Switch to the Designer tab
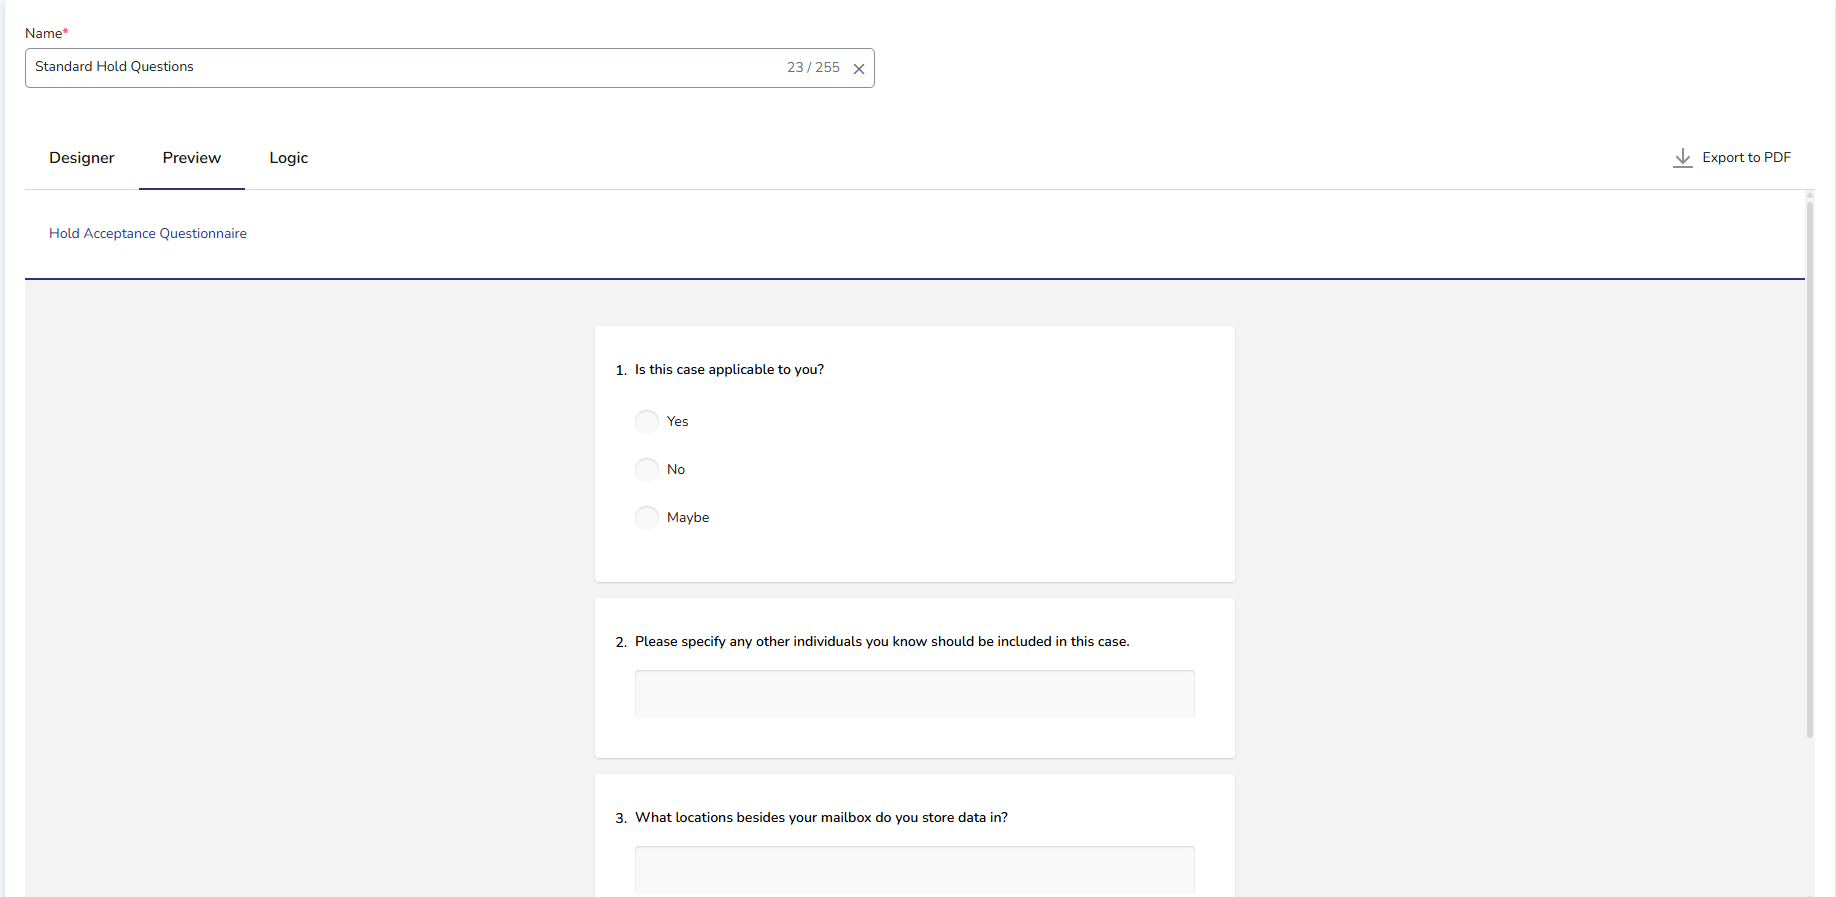The height and width of the screenshot is (897, 1836). tap(82, 158)
